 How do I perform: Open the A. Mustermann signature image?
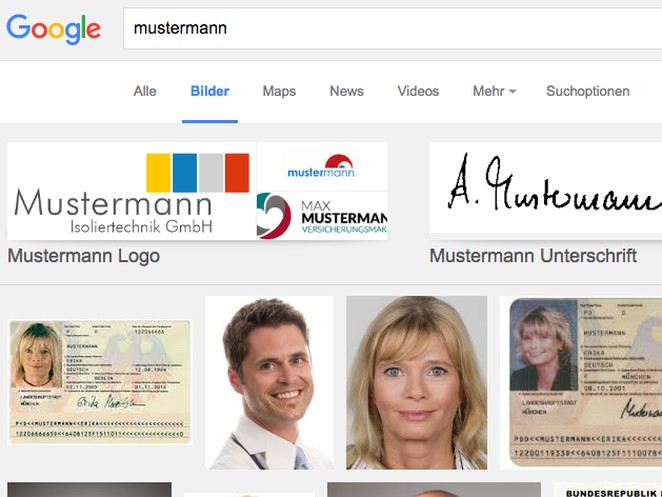coord(545,188)
